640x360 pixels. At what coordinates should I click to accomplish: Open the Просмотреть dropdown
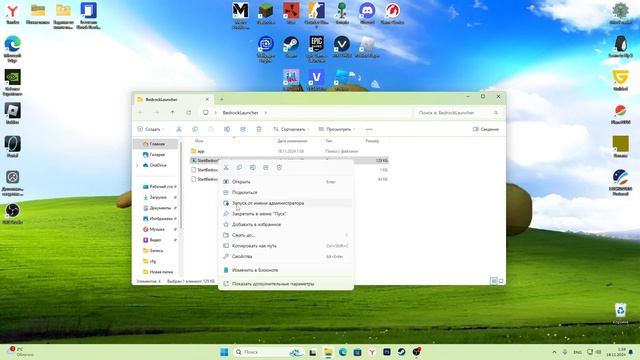click(x=337, y=129)
